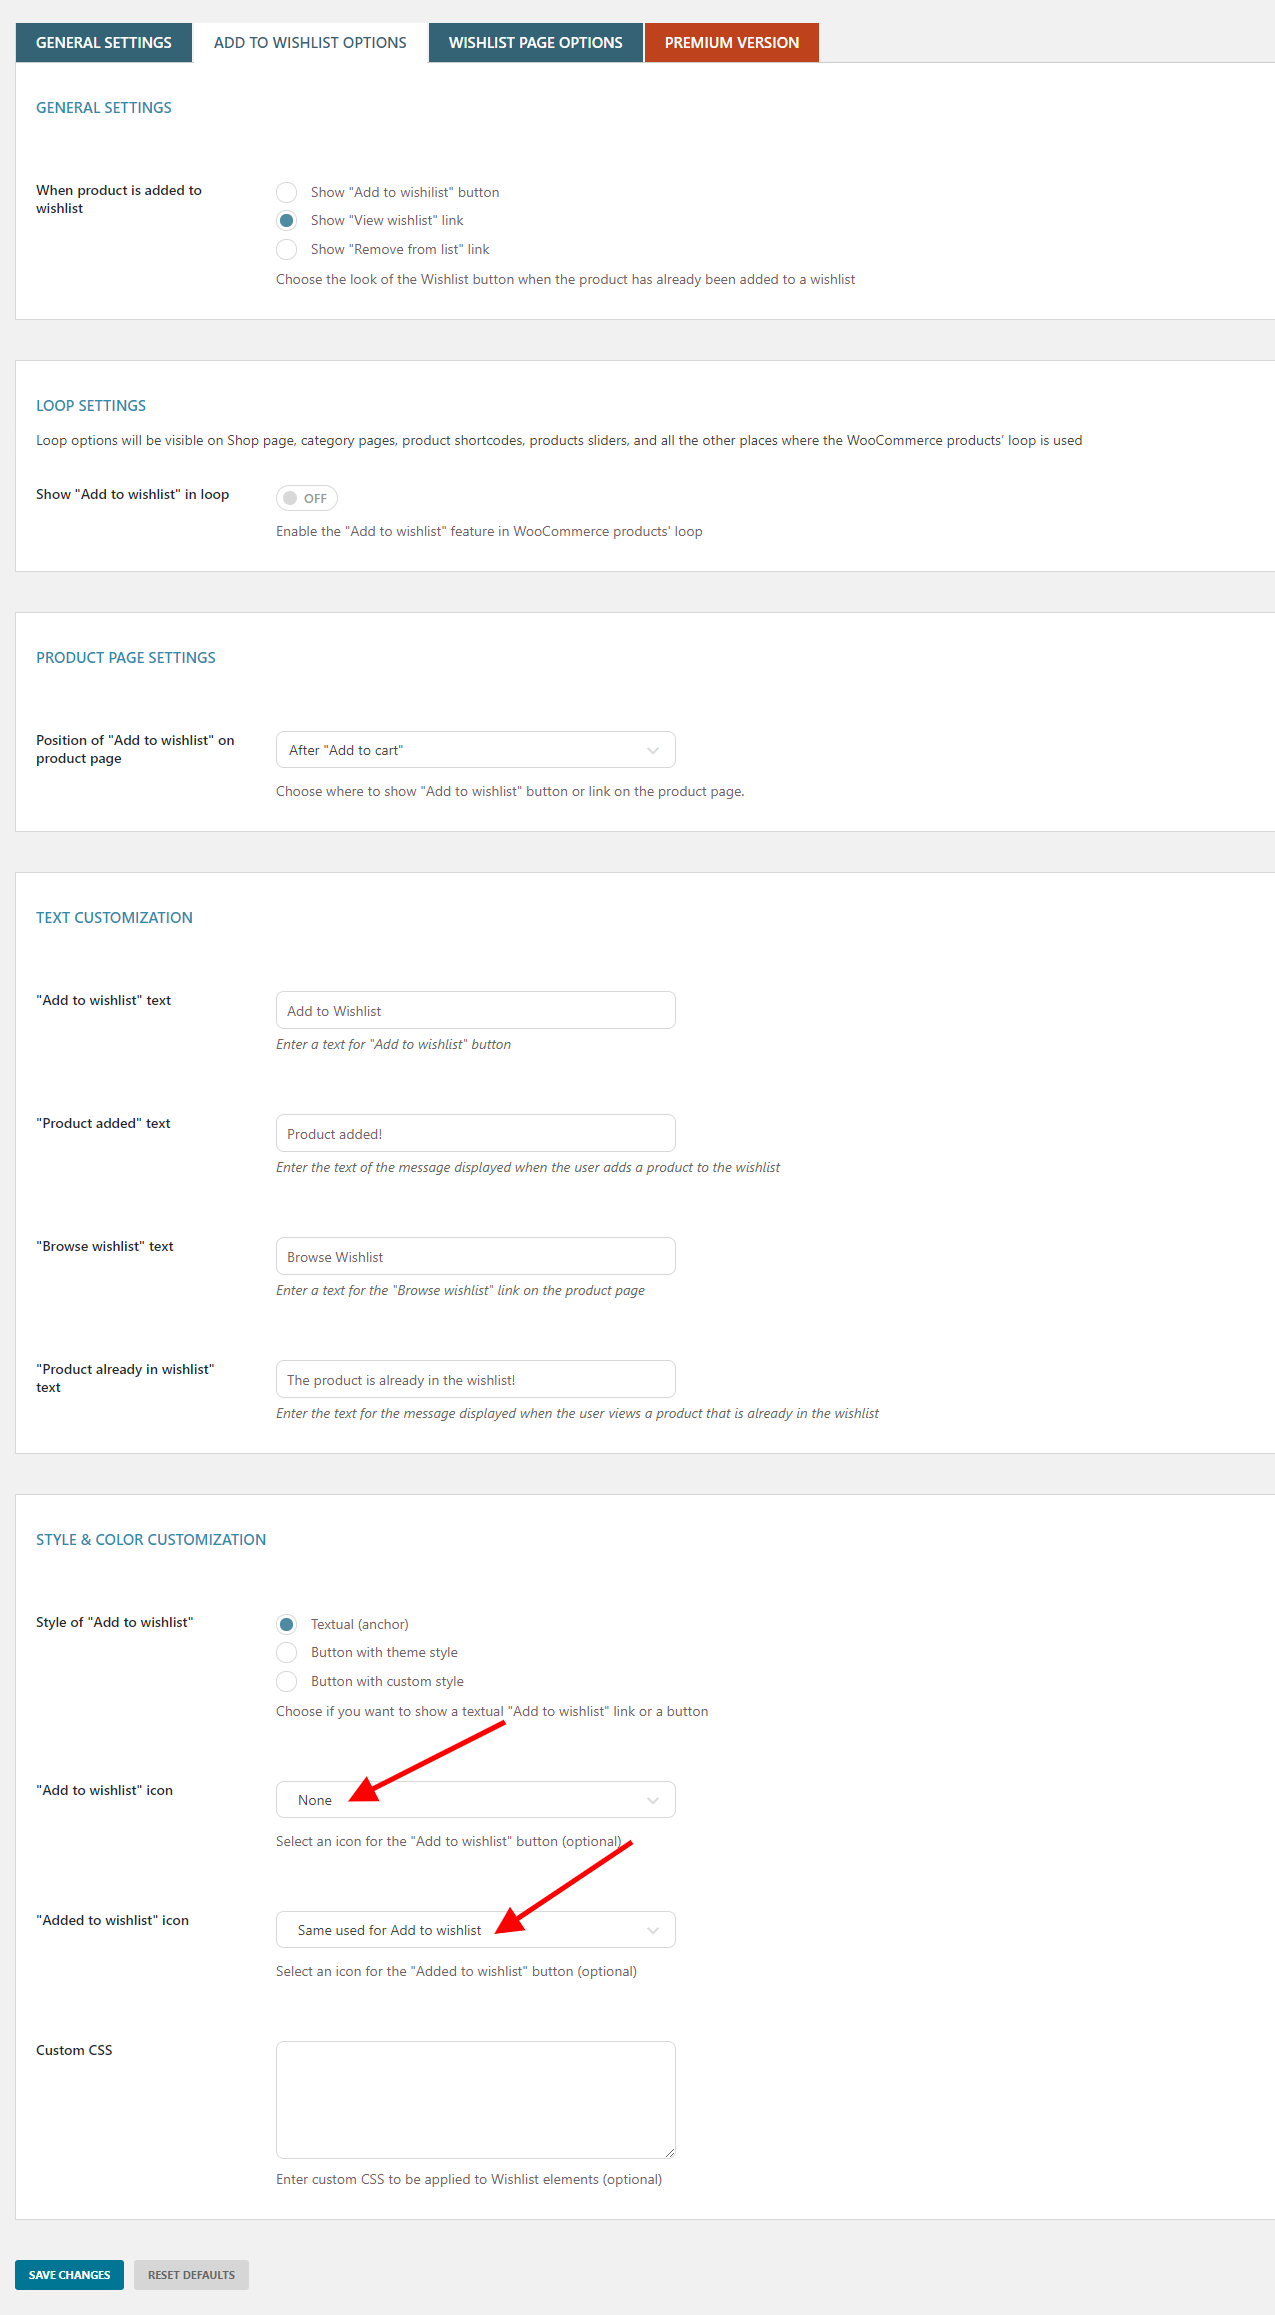Click the Loop Settings section heading
Image resolution: width=1275 pixels, height=2315 pixels.
click(91, 406)
